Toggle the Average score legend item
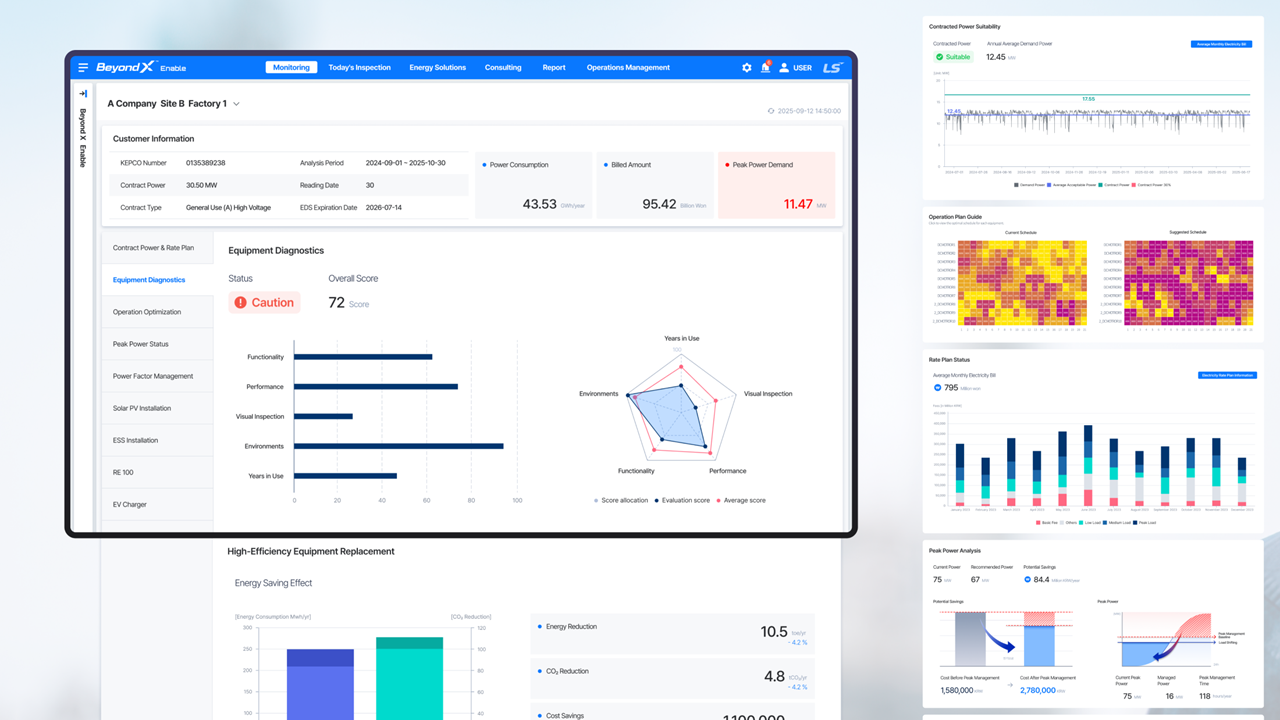 719,500
